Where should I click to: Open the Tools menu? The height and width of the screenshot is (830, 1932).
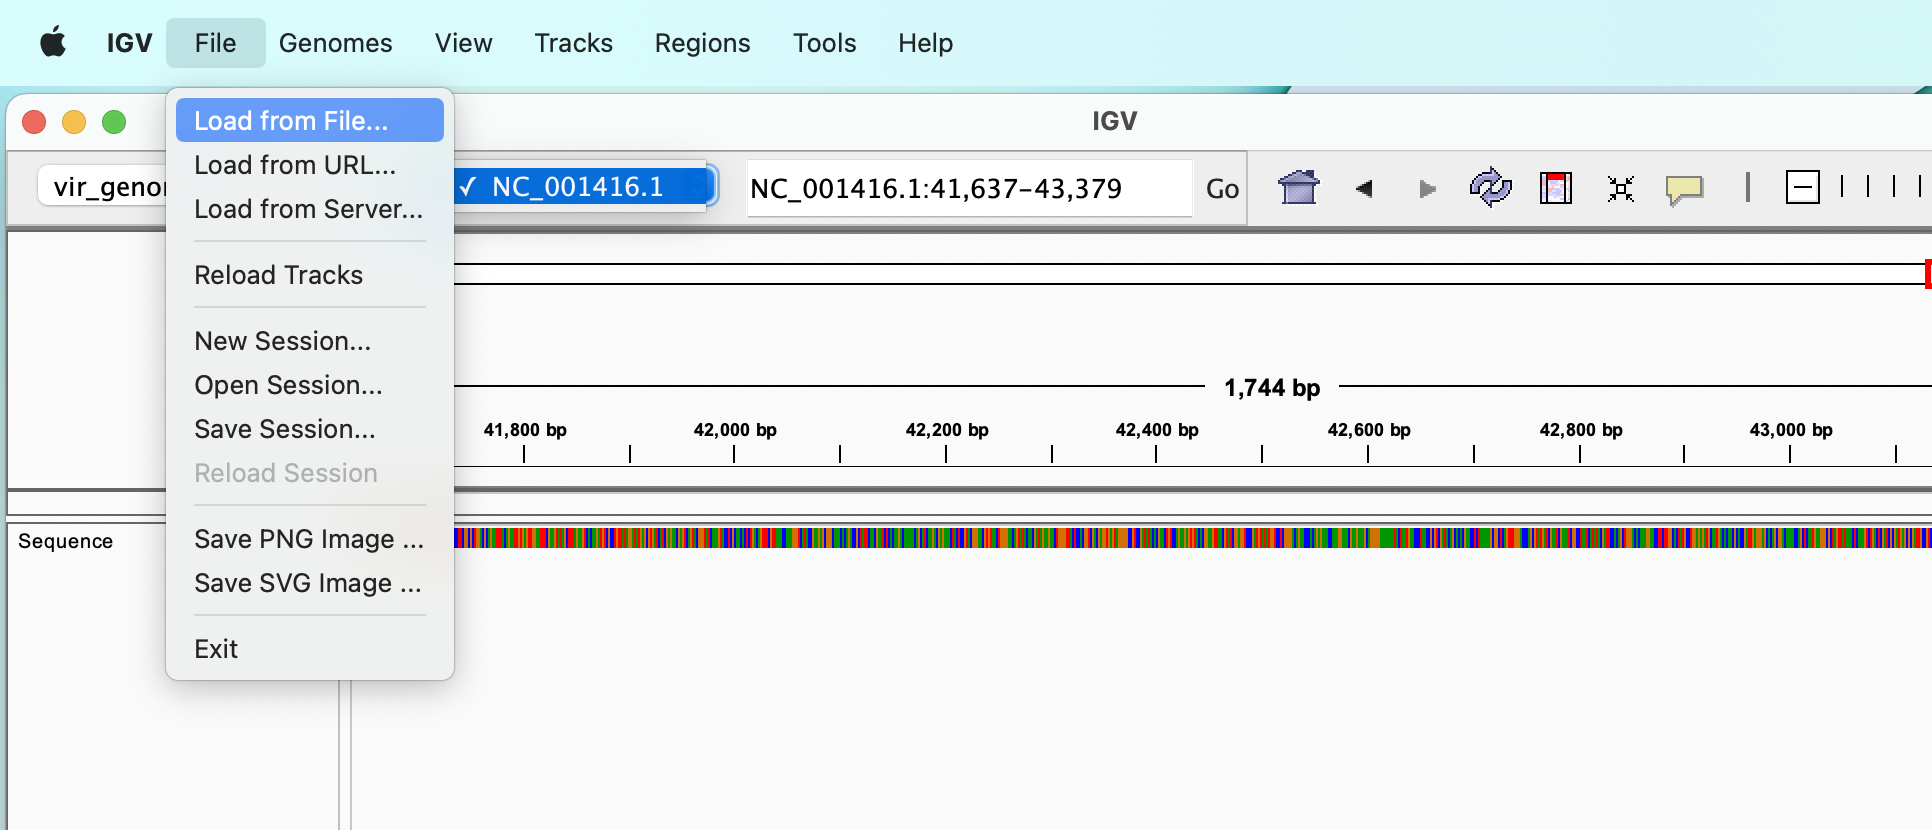(x=825, y=43)
